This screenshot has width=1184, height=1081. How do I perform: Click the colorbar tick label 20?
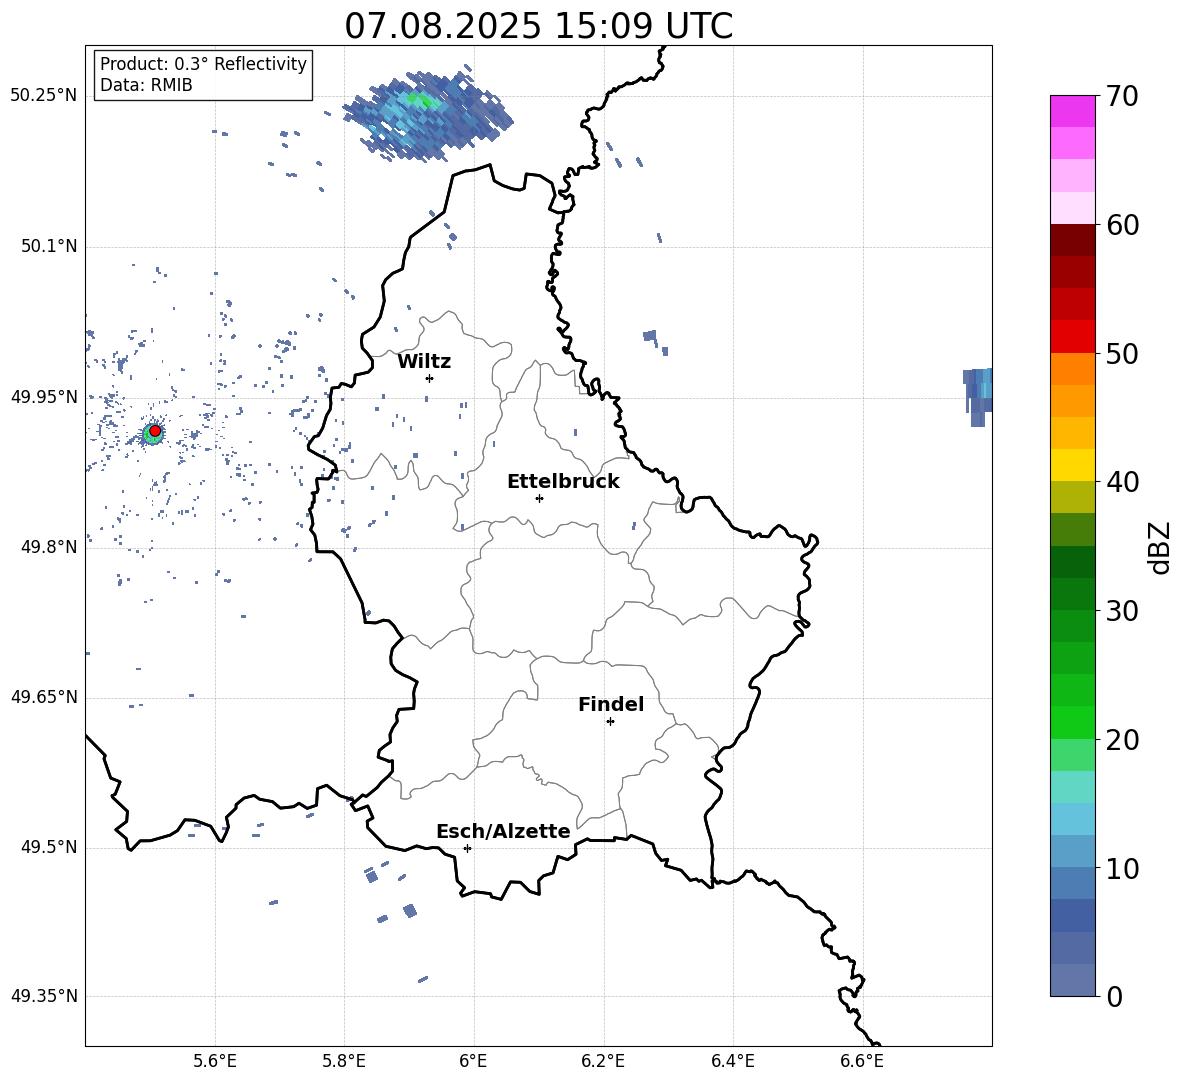(x=1123, y=739)
